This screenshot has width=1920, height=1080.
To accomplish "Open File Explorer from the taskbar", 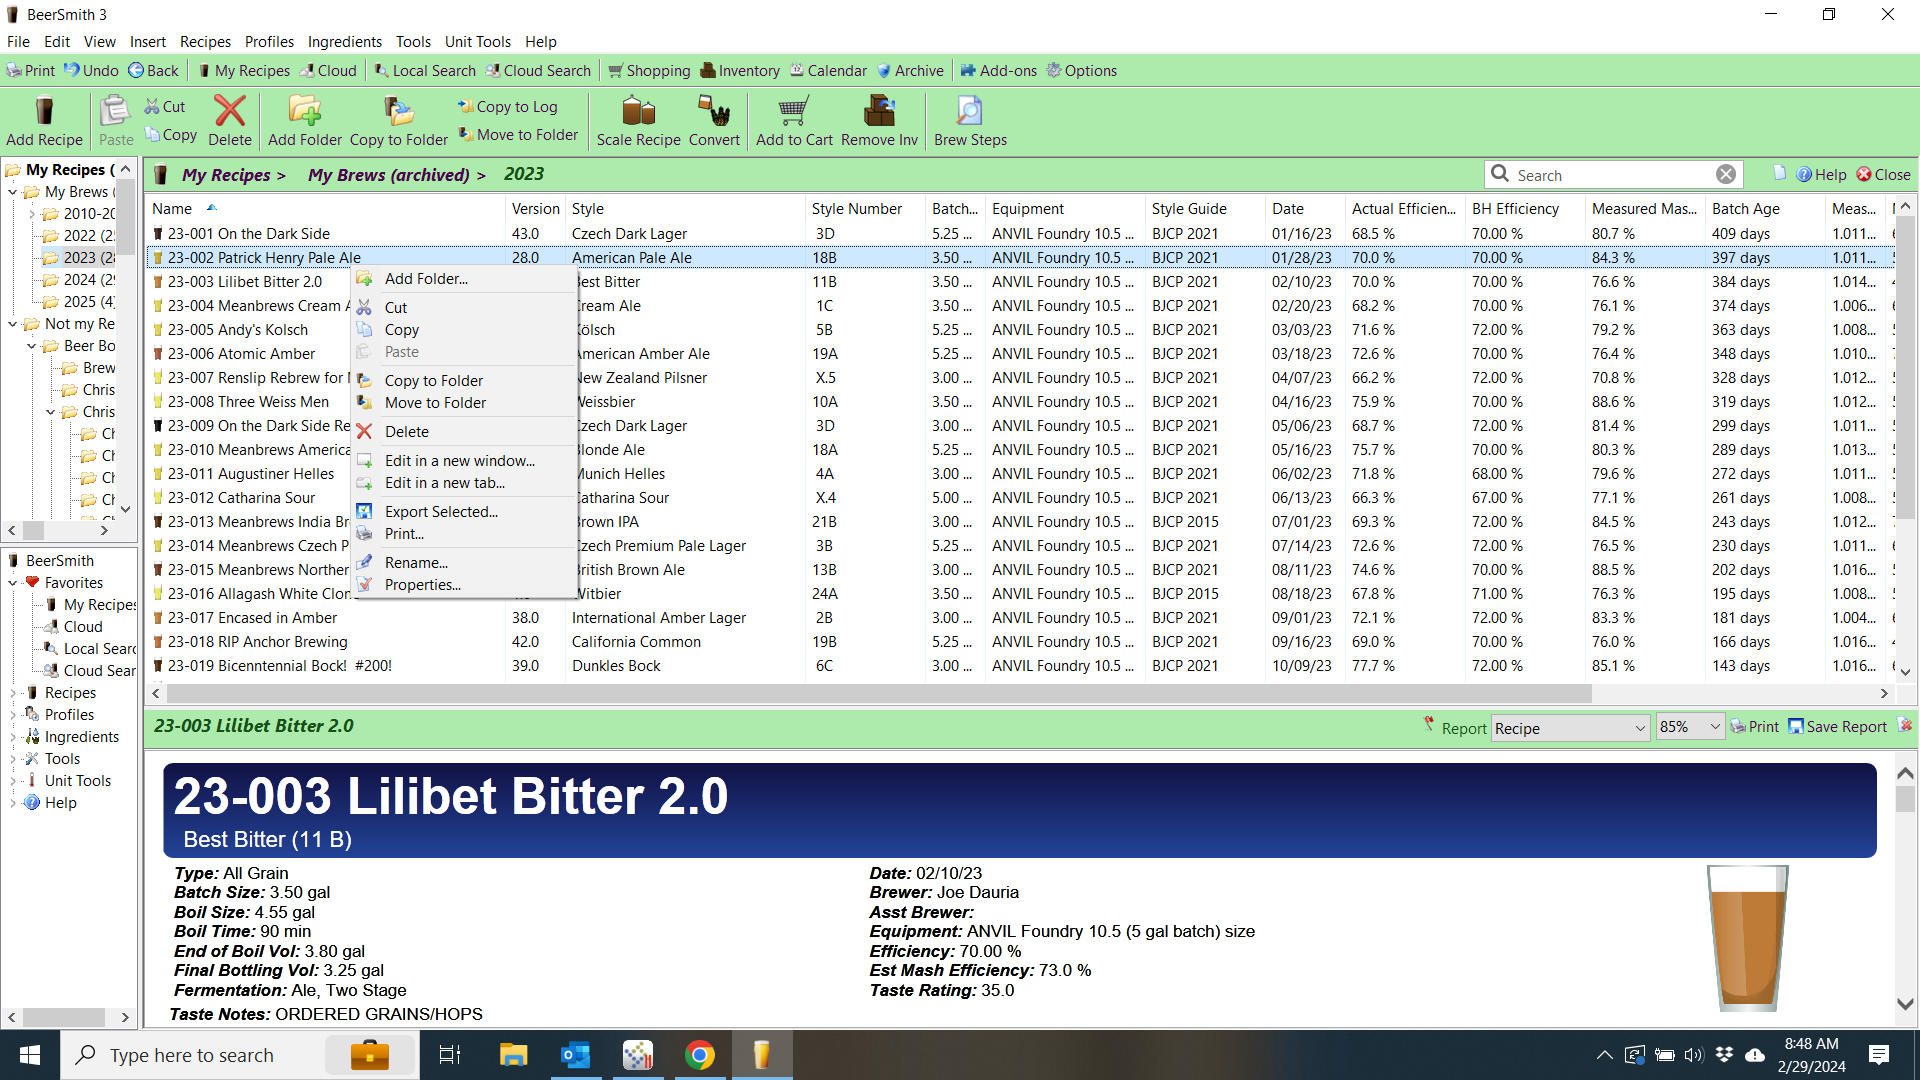I will (513, 1055).
